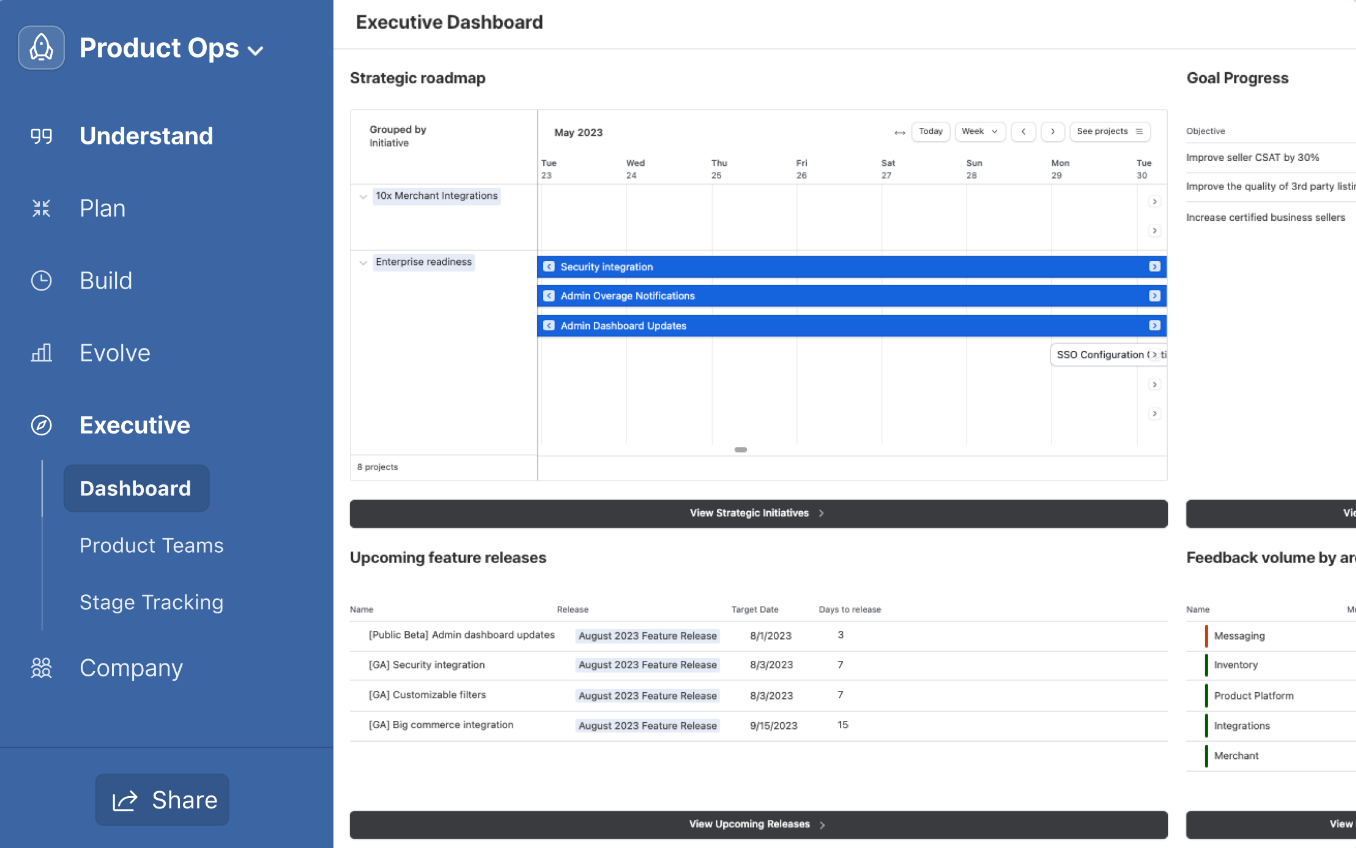Click the Plan section icon
This screenshot has width=1356, height=848.
41,208
